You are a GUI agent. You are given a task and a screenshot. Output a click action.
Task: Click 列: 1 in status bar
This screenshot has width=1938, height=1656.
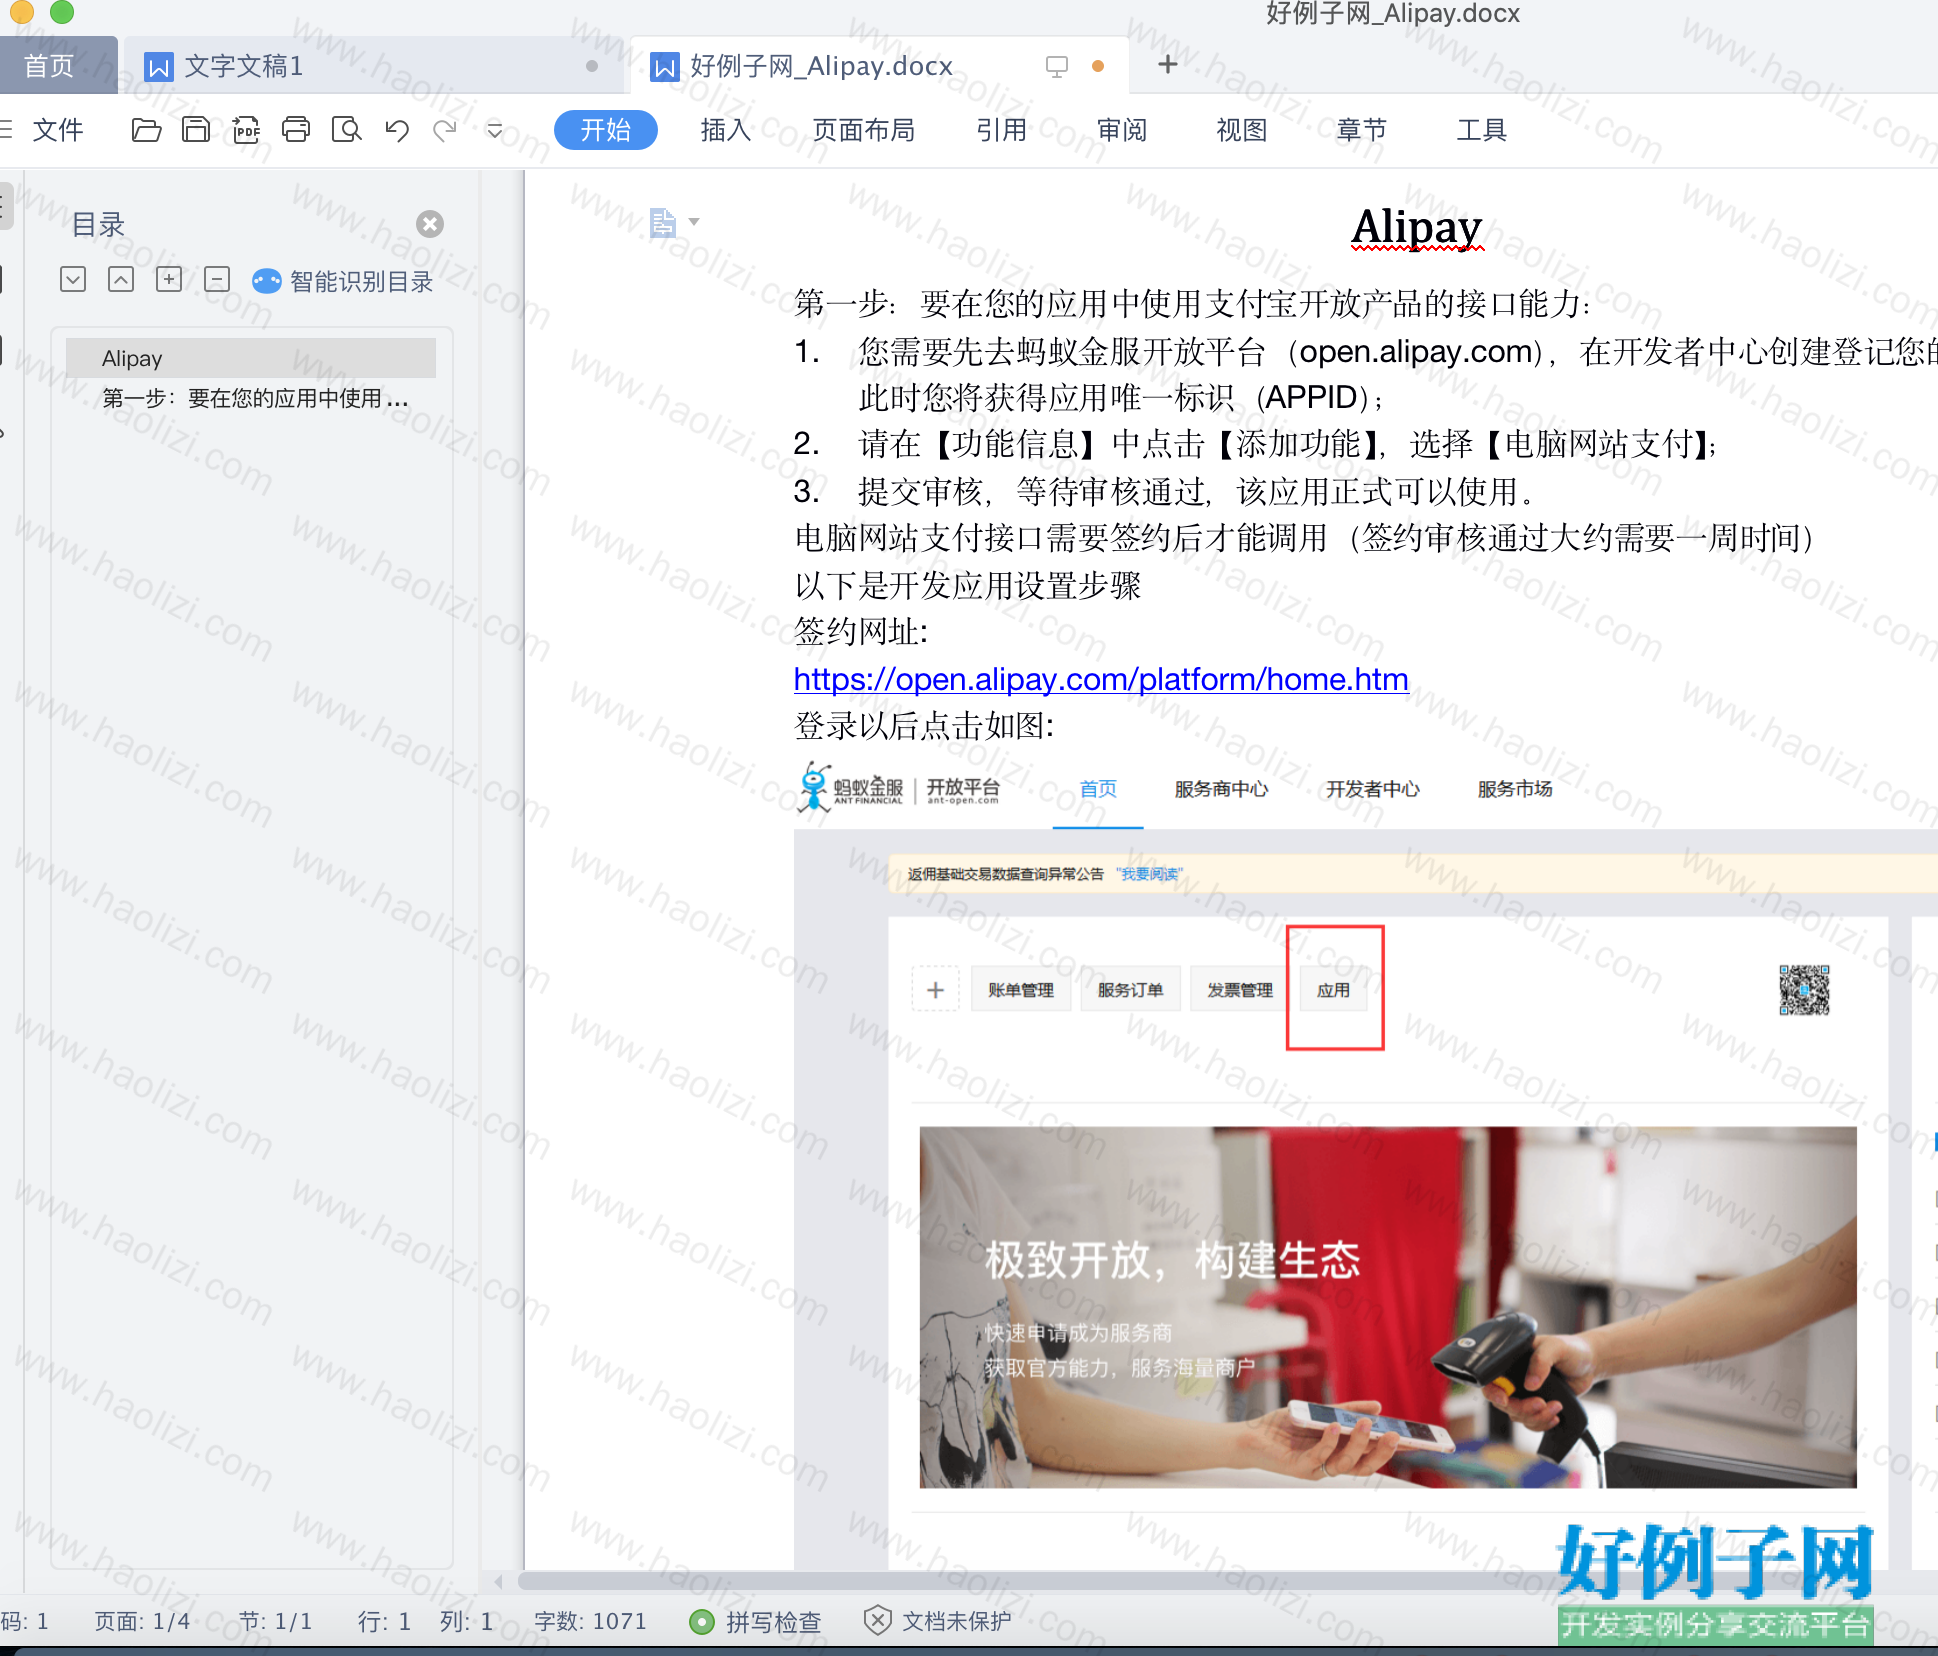[467, 1621]
